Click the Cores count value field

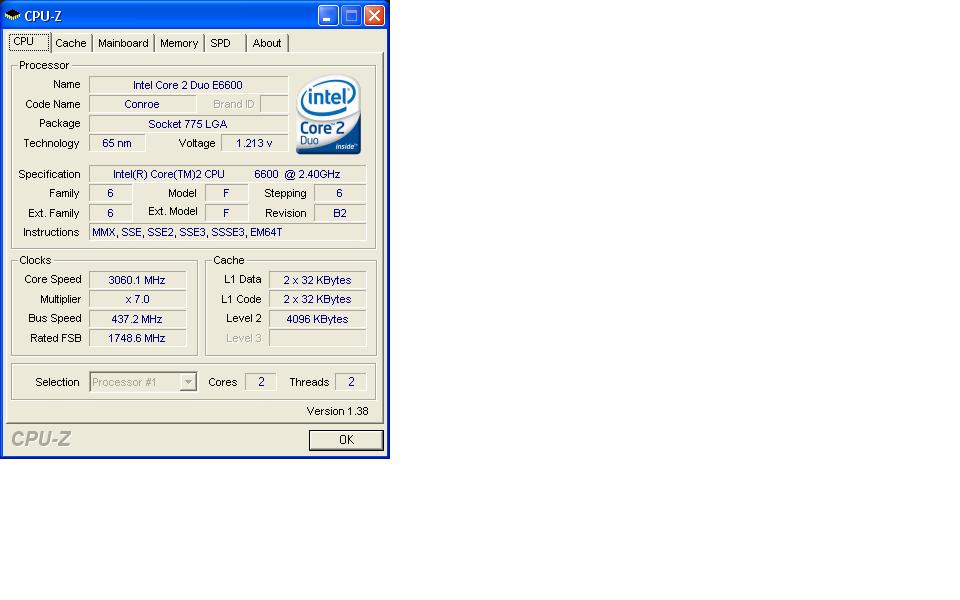tap(261, 382)
